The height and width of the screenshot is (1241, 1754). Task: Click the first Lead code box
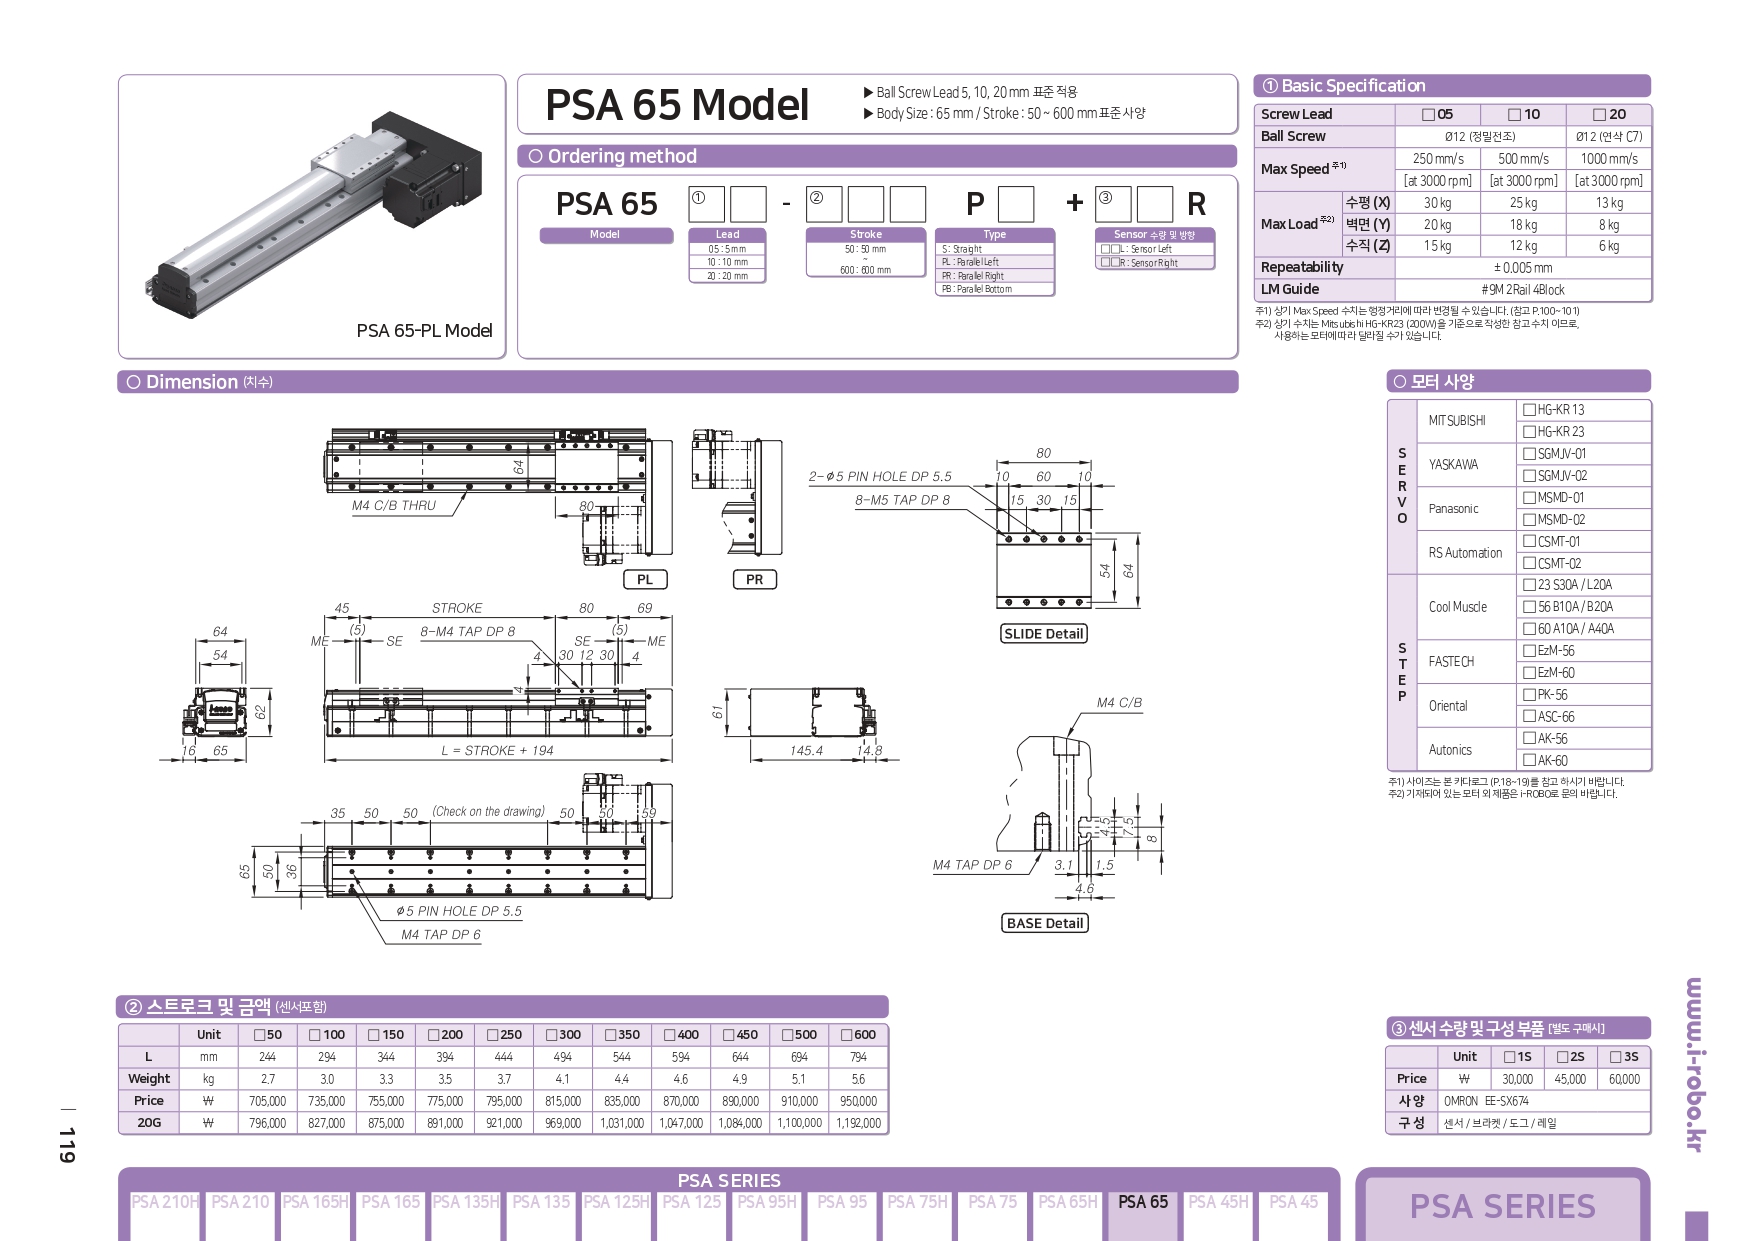pos(706,204)
